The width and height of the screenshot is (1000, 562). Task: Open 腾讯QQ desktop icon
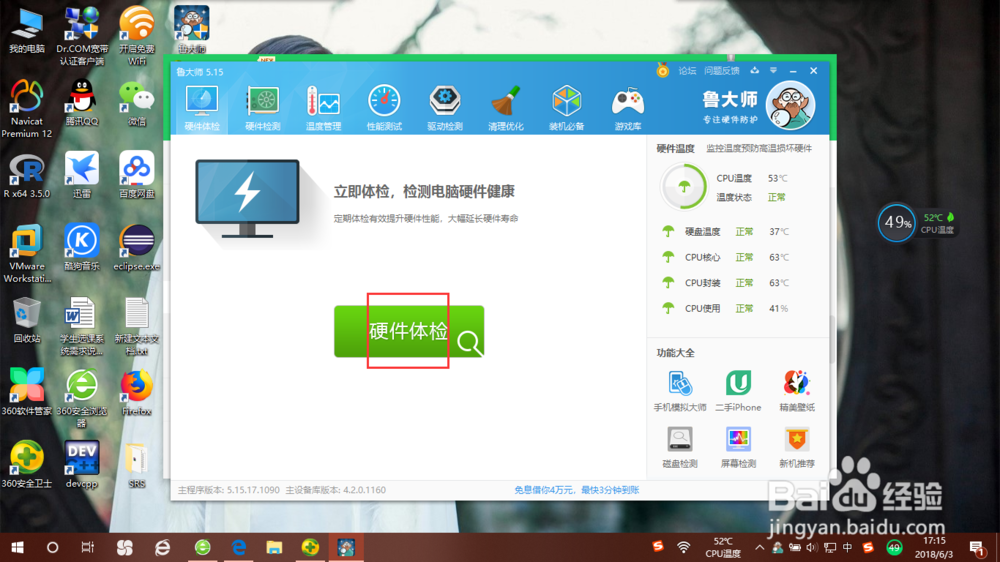(82, 103)
